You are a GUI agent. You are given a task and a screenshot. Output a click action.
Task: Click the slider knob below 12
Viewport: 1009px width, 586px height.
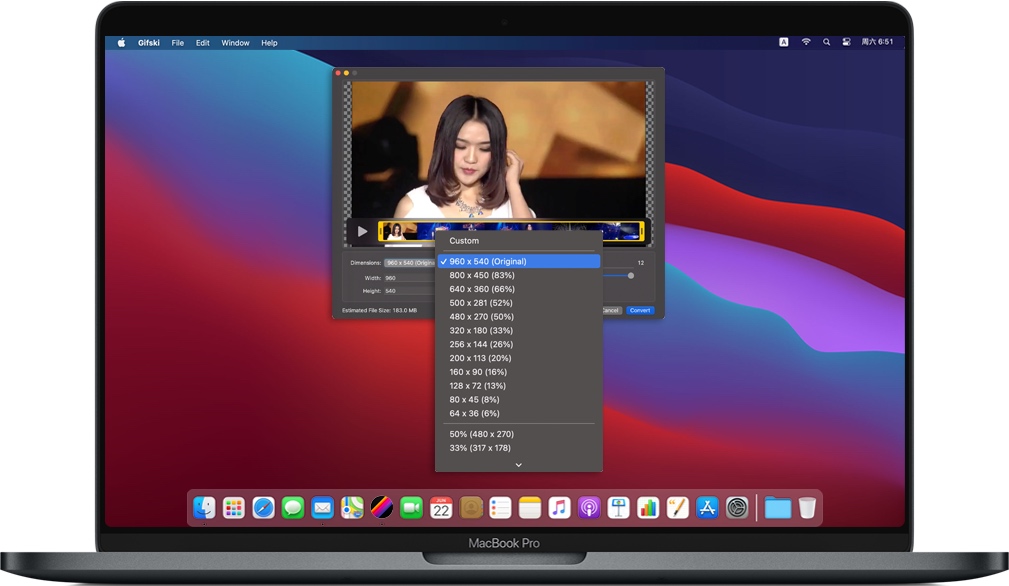pyautogui.click(x=631, y=276)
